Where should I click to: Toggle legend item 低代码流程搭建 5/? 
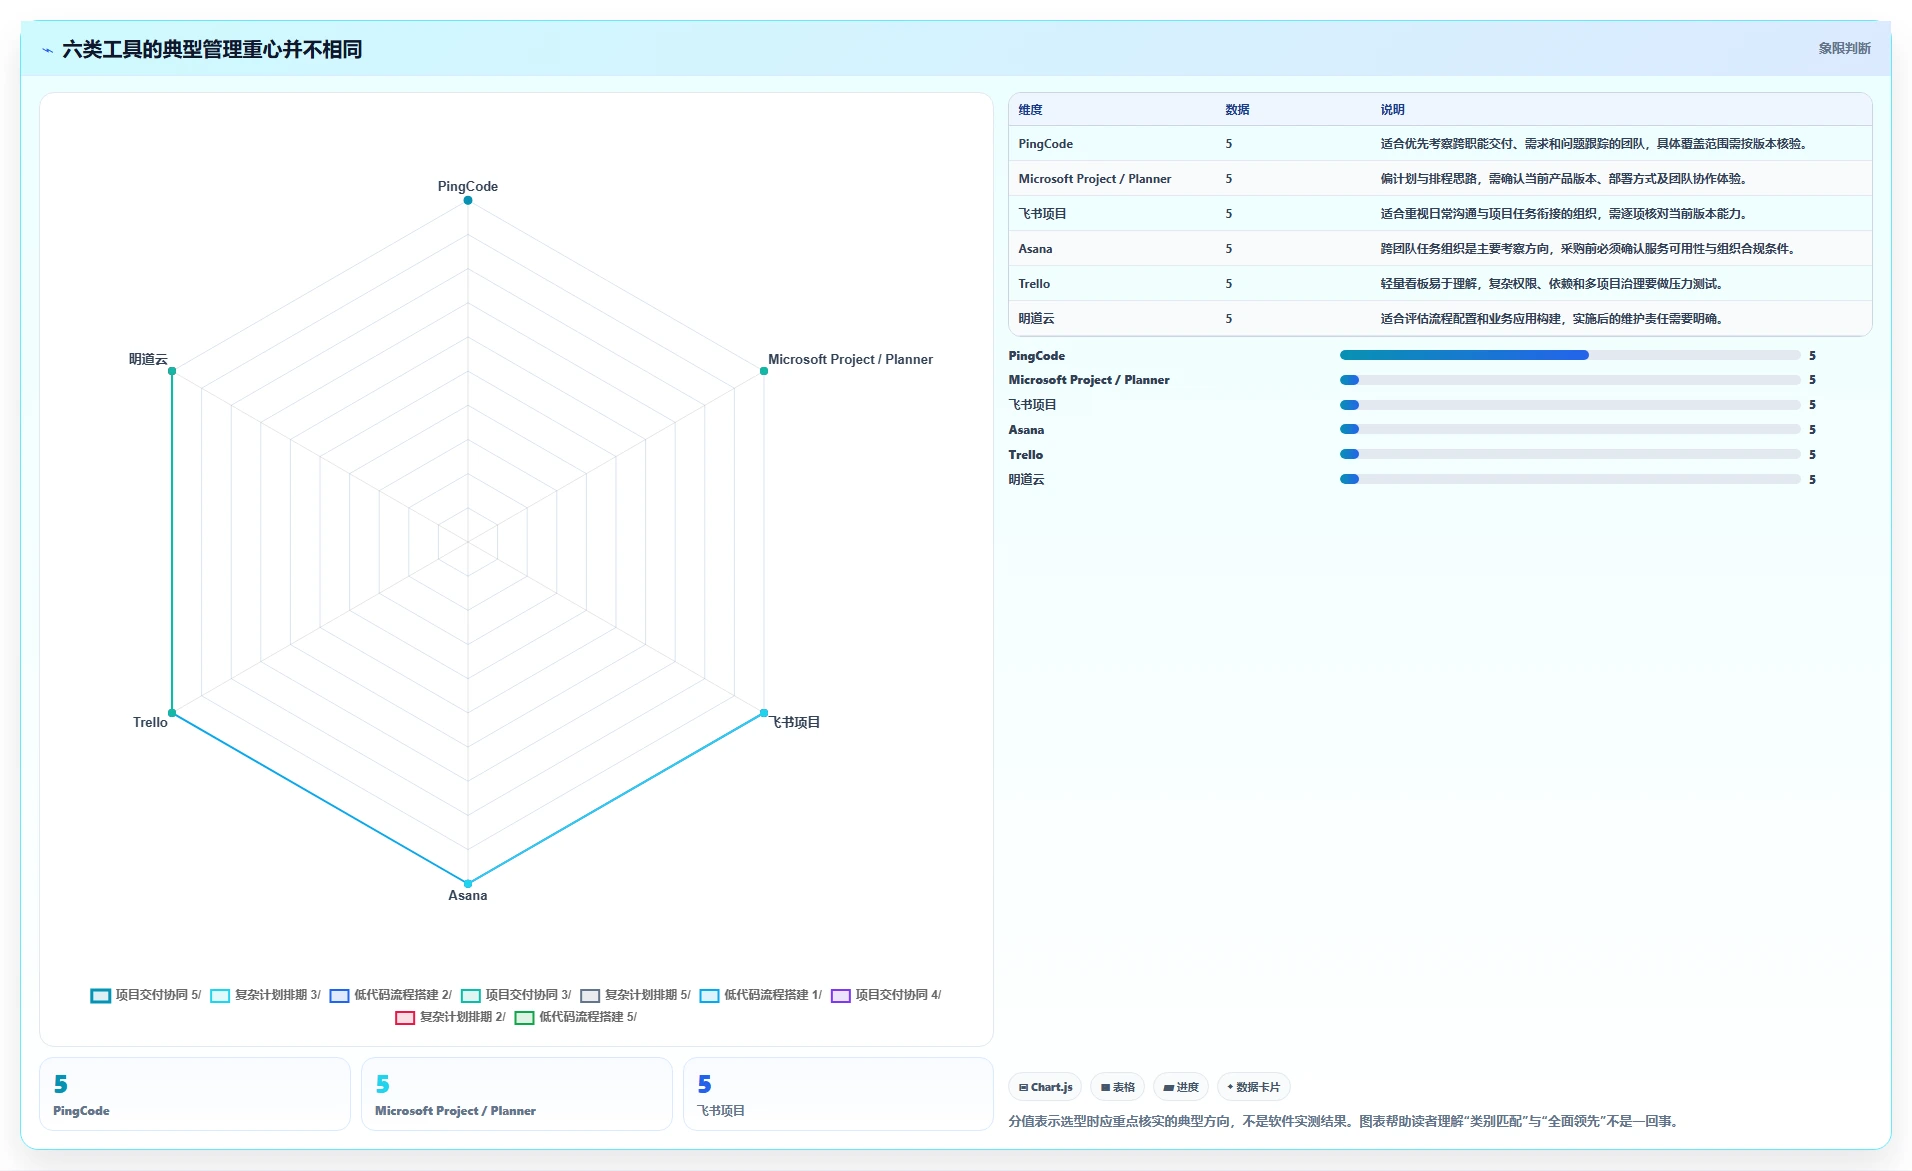(x=576, y=1017)
